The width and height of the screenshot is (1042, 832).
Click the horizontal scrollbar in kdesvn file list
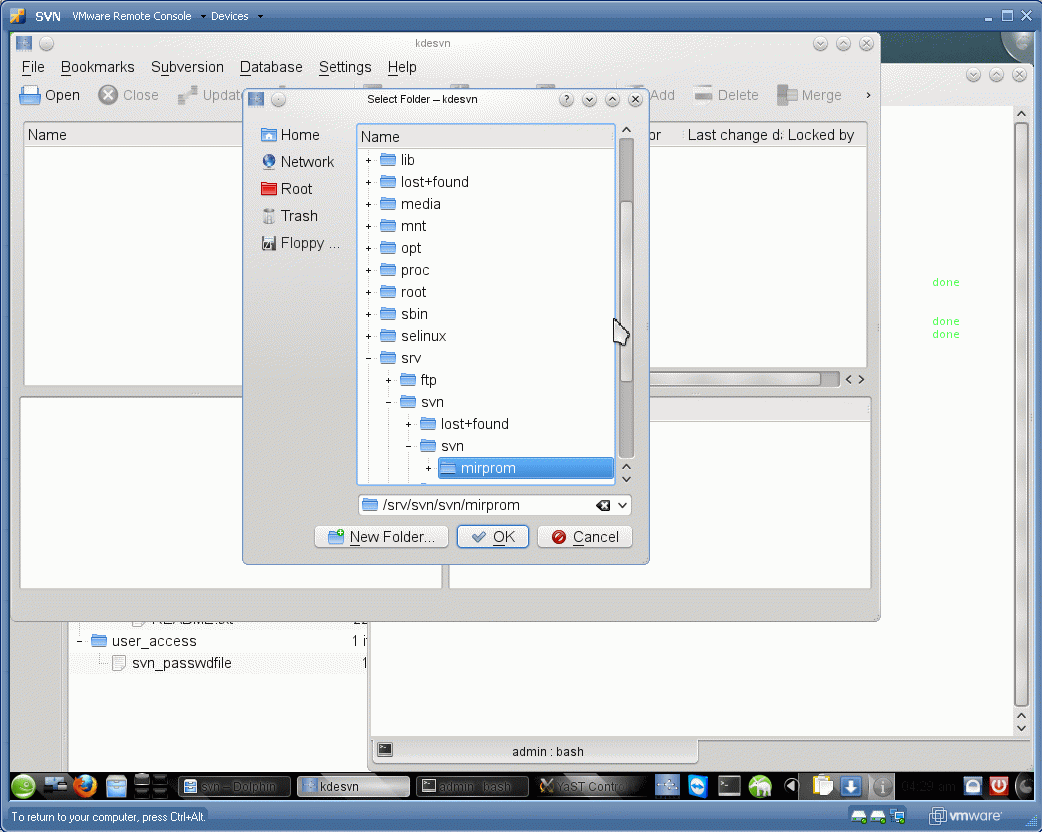[x=735, y=379]
